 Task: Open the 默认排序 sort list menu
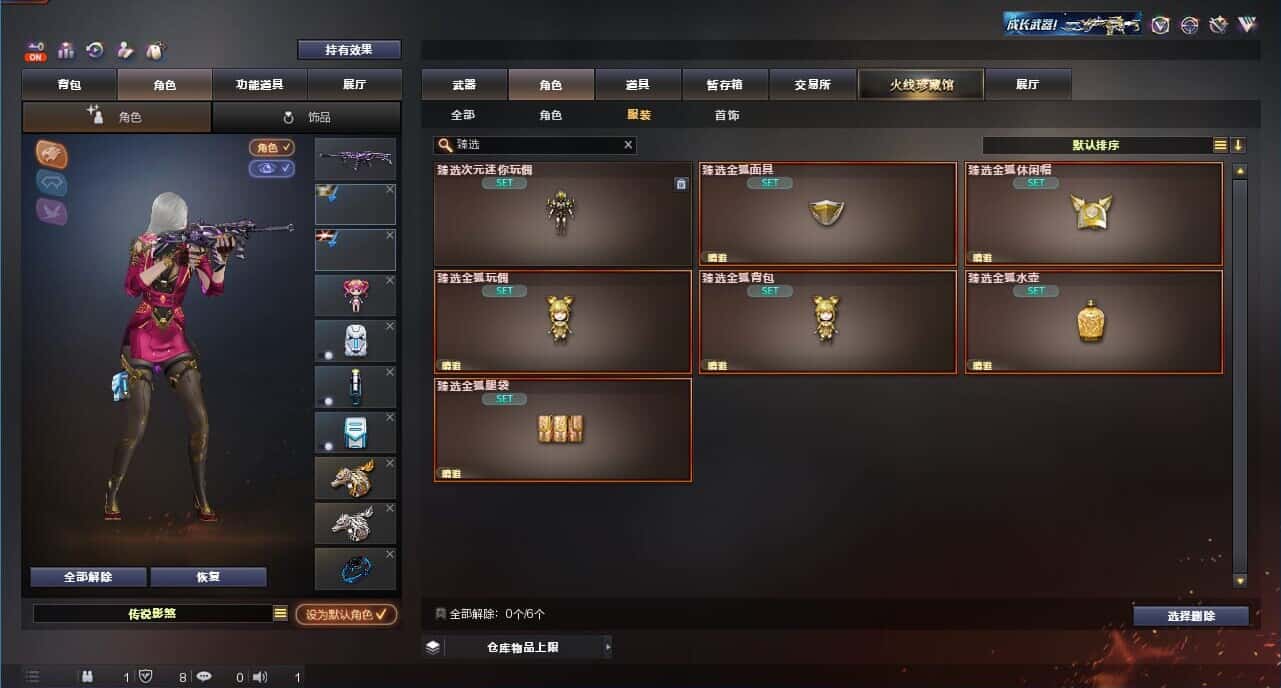(1220, 145)
